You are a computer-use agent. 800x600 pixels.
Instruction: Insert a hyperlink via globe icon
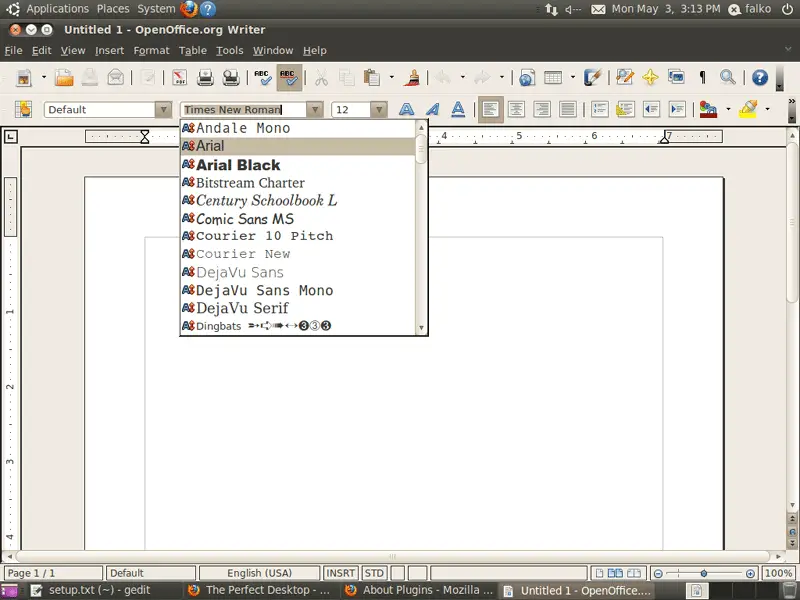tap(527, 78)
